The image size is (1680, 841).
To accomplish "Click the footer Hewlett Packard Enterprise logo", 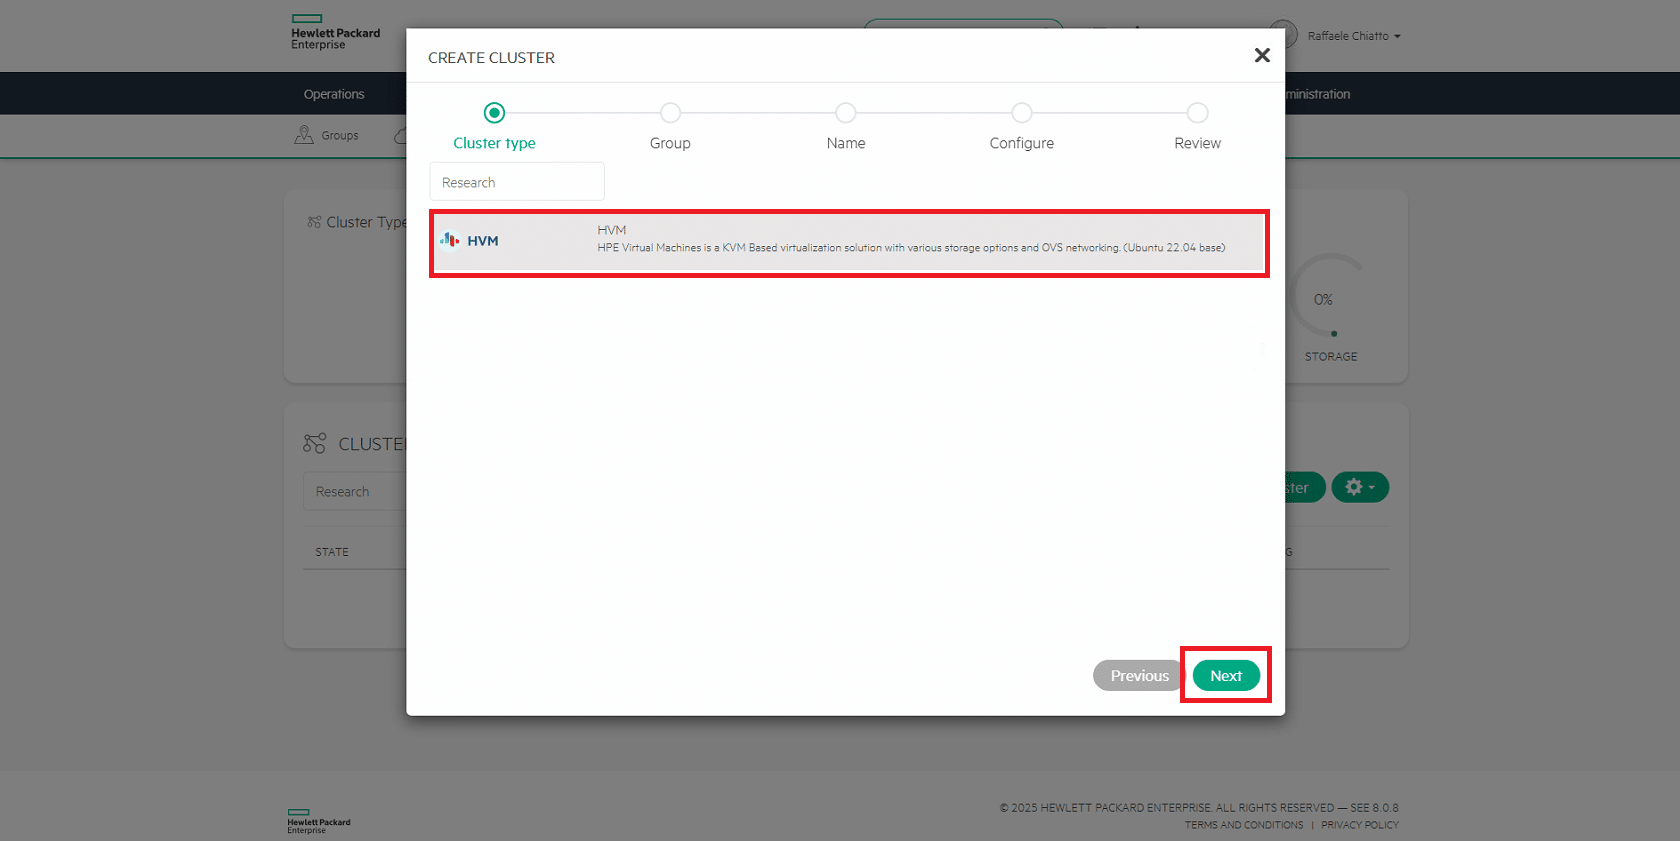I will pyautogui.click(x=319, y=821).
